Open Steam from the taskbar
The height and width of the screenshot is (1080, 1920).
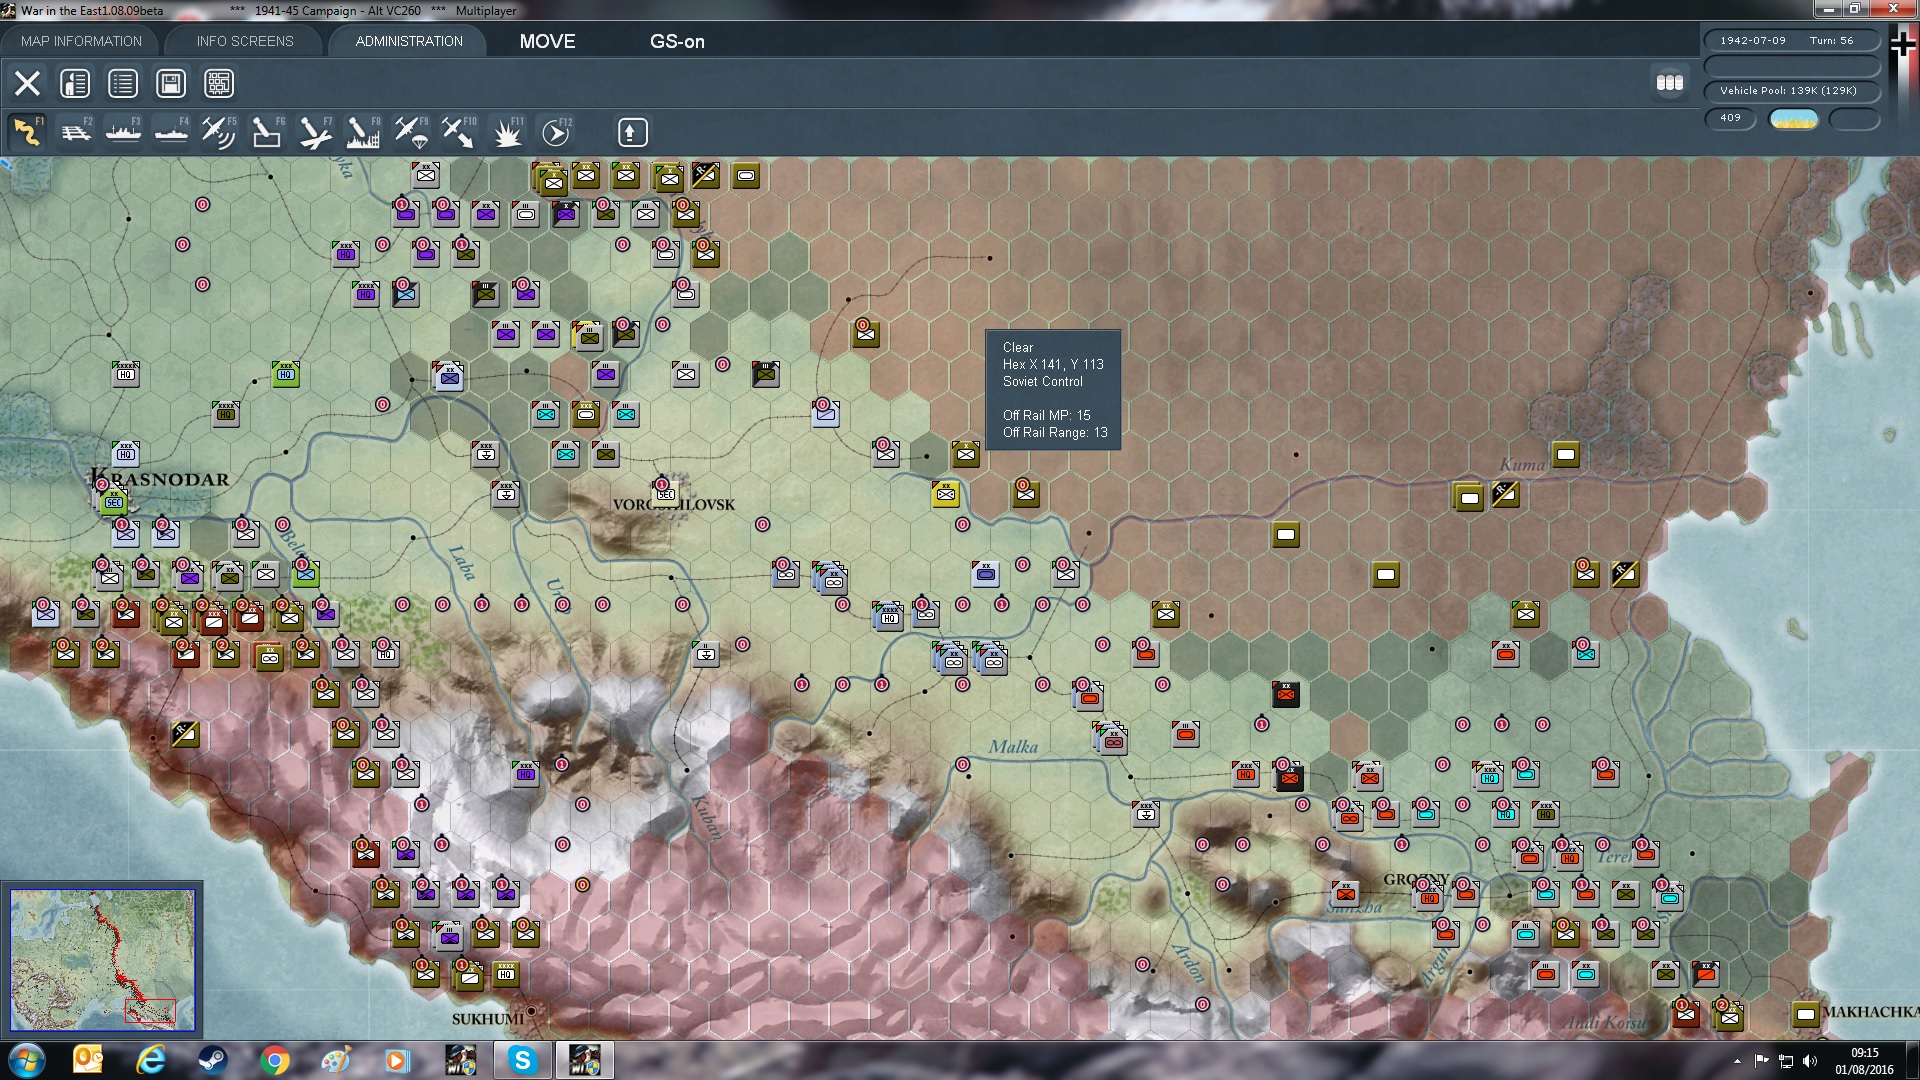[x=212, y=1060]
